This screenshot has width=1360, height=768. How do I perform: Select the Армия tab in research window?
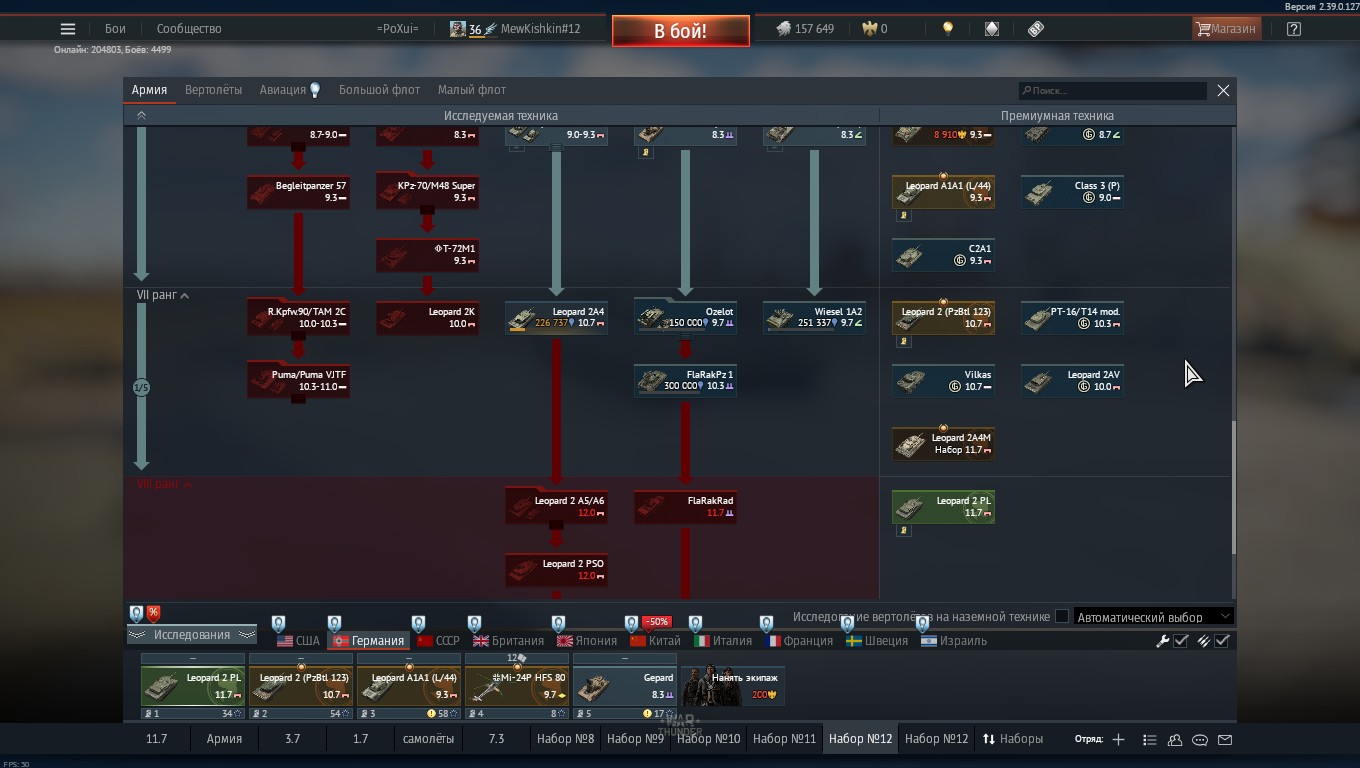(x=149, y=90)
